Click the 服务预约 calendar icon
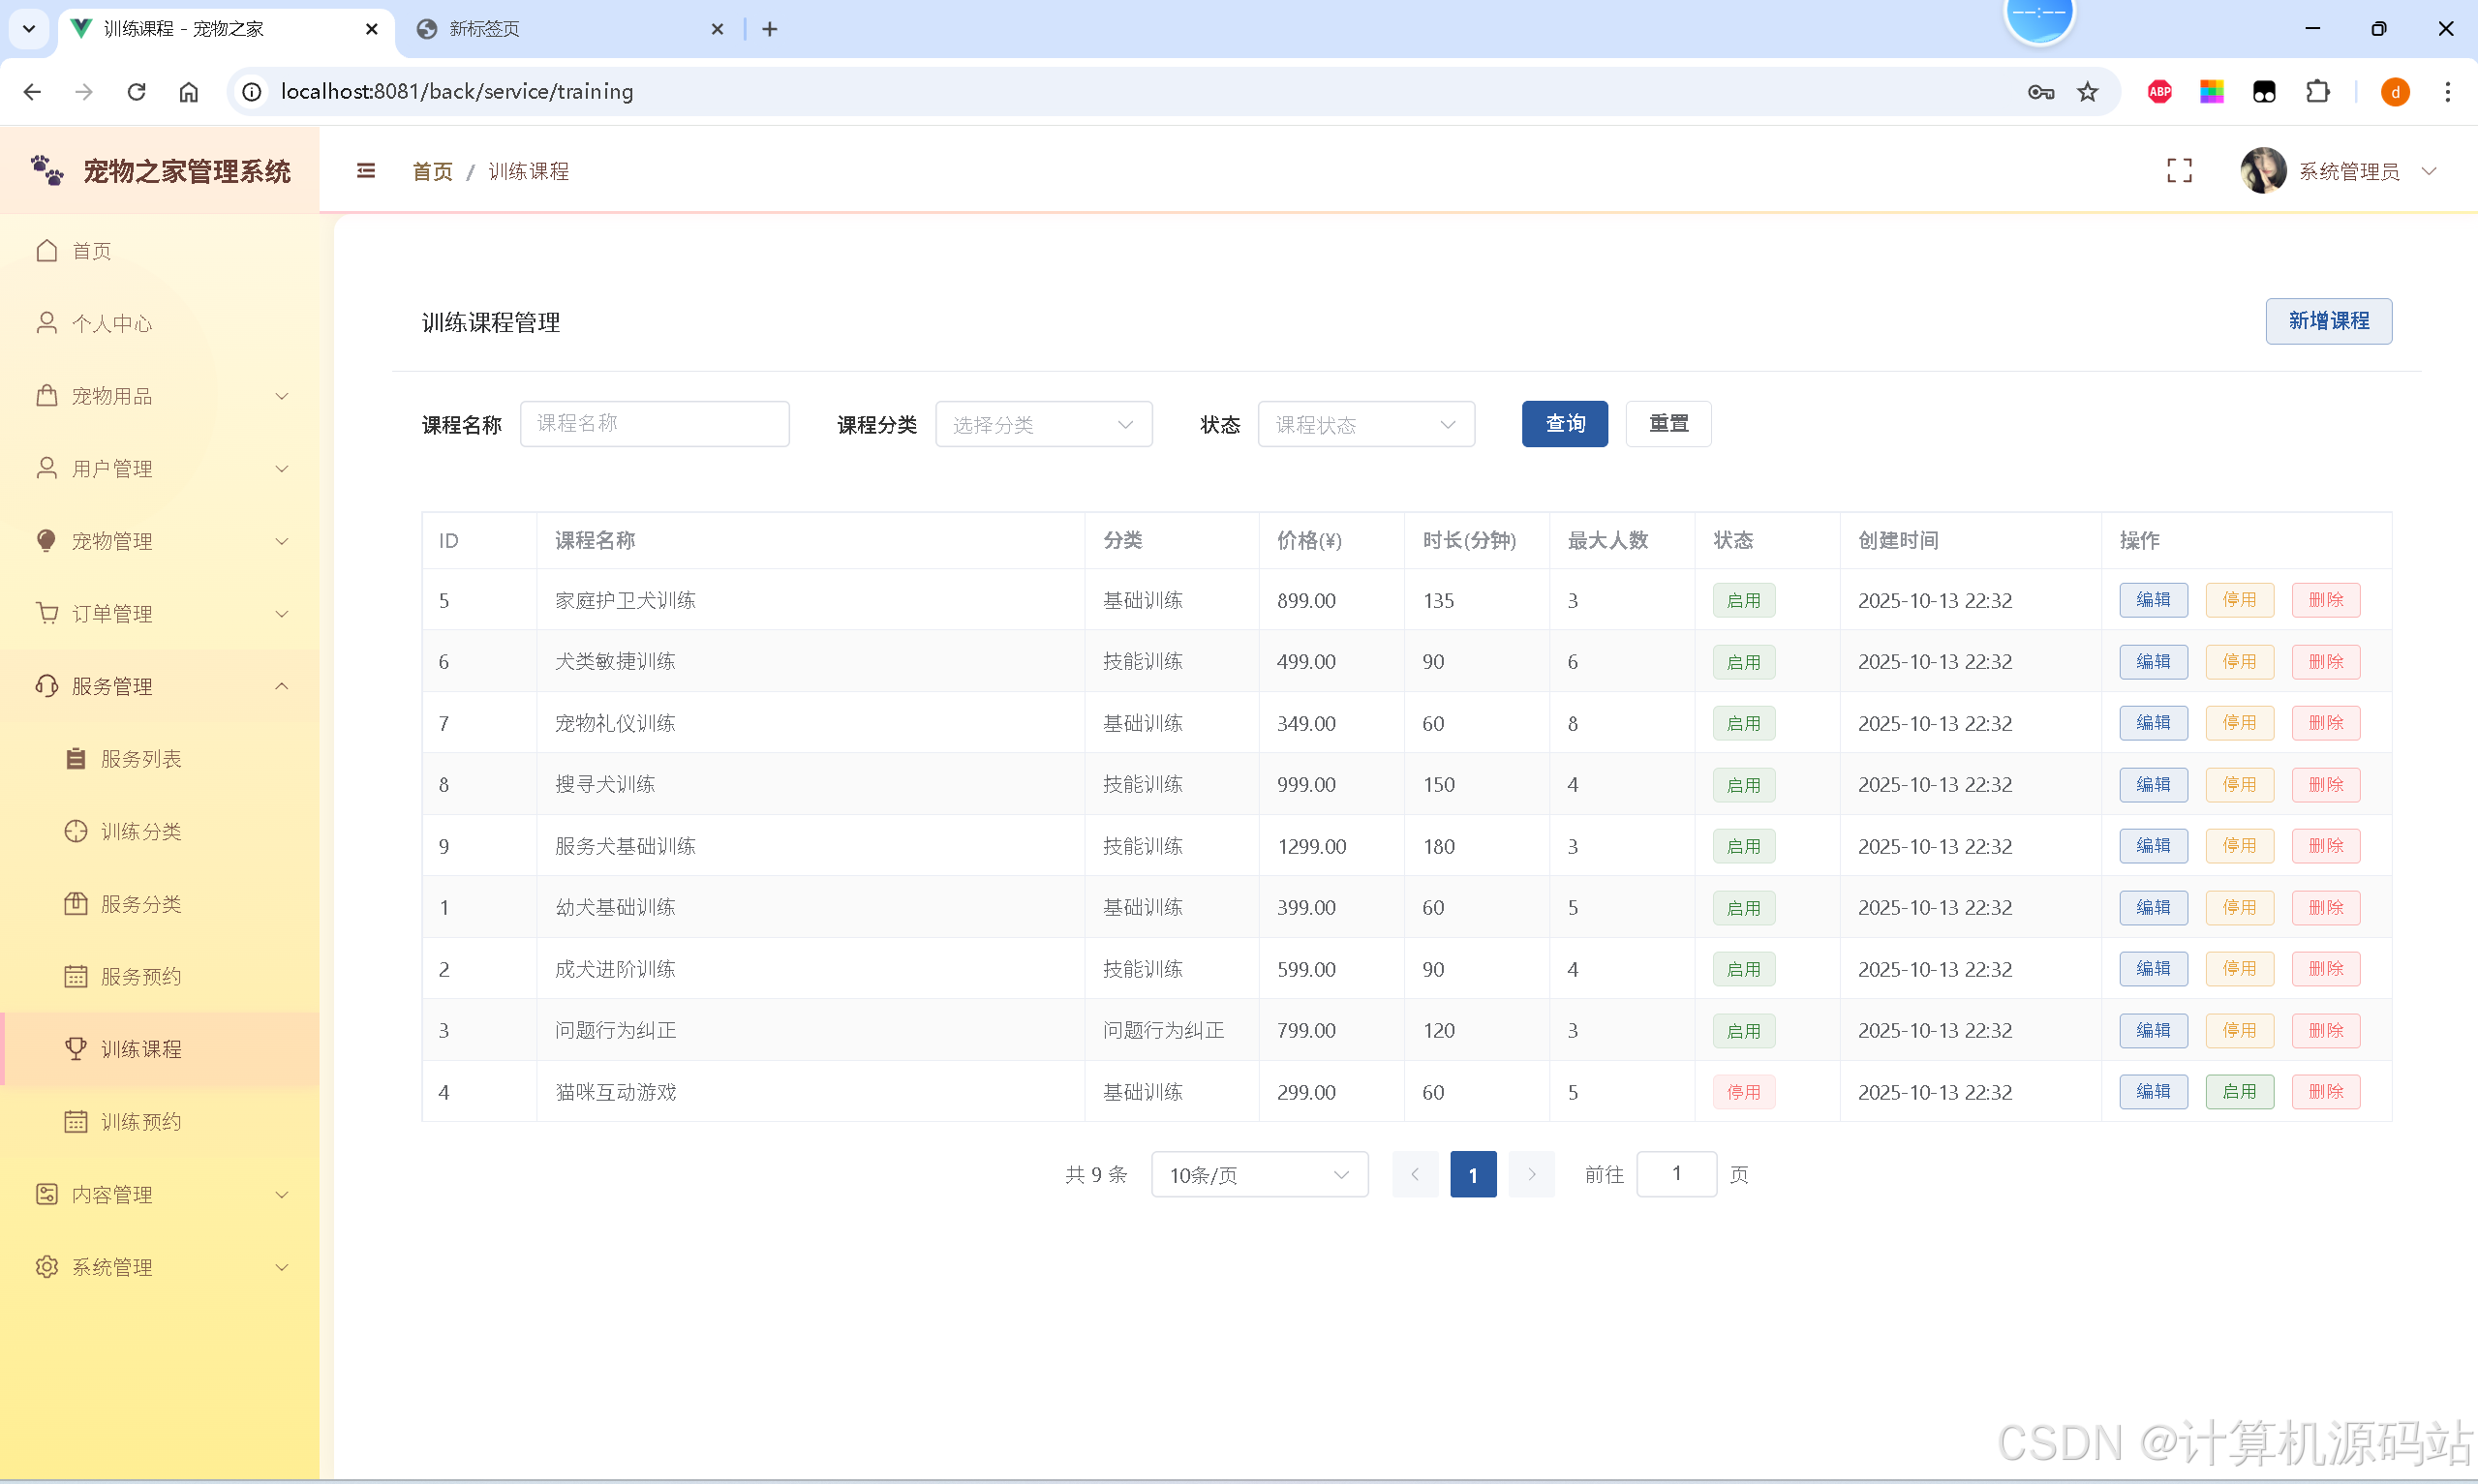 [75, 976]
